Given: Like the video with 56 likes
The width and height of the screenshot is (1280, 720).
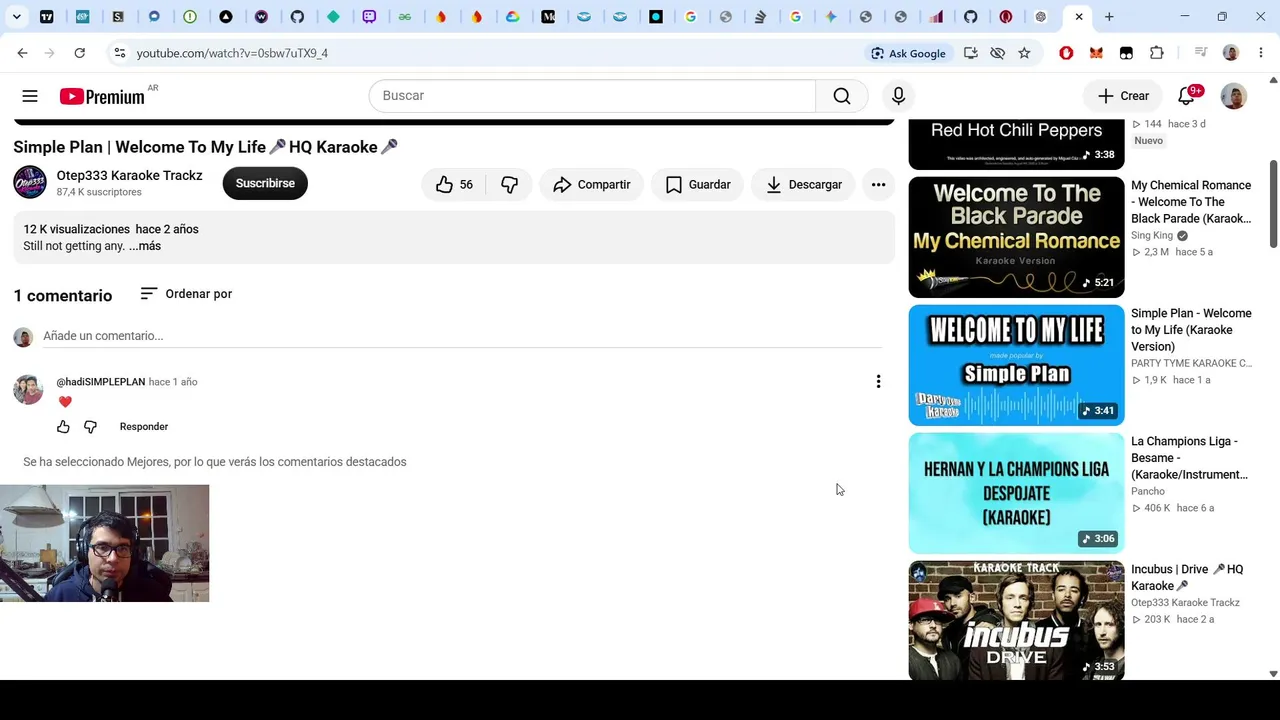Looking at the screenshot, I should [x=455, y=184].
